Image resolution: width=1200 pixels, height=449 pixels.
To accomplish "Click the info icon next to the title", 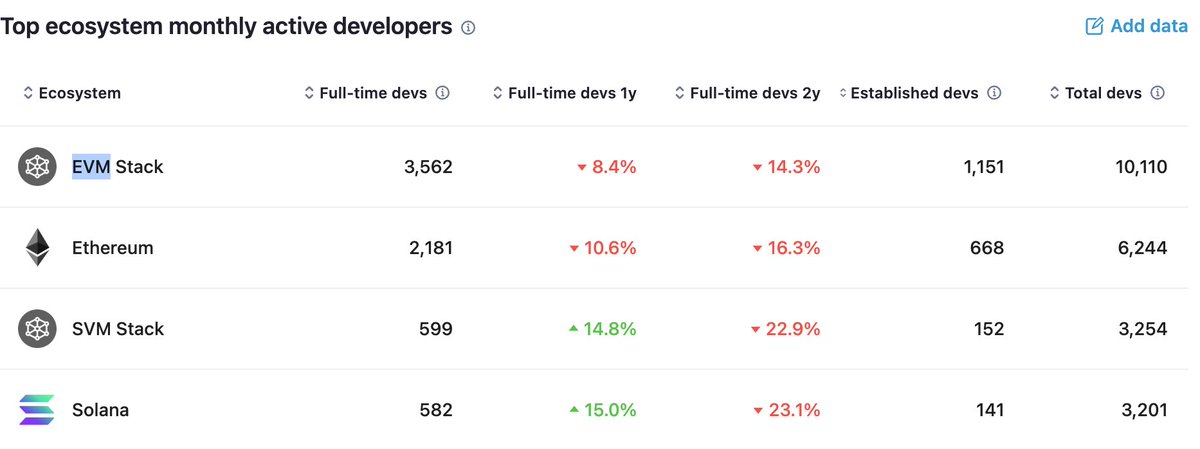I will pos(468,28).
